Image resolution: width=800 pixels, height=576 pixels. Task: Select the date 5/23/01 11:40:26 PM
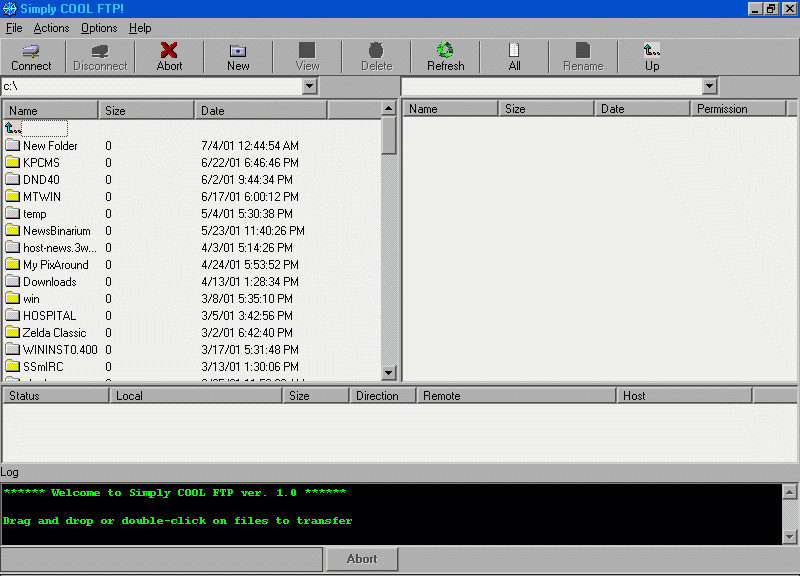[x=253, y=231]
